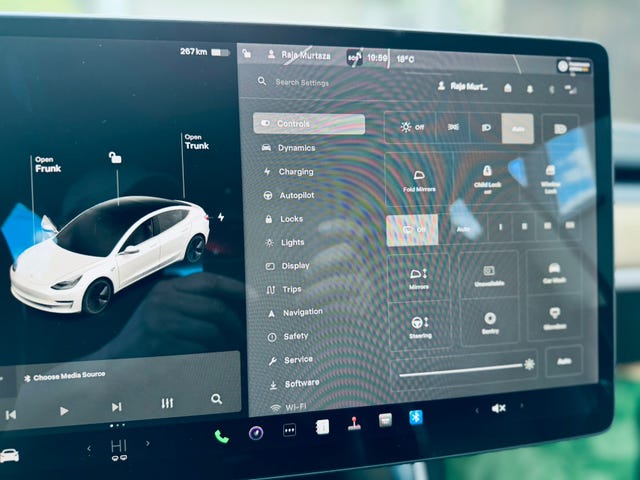Screen dimensions: 640x480
Task: Tap the Auto brightness button
Action: pyautogui.click(x=564, y=361)
